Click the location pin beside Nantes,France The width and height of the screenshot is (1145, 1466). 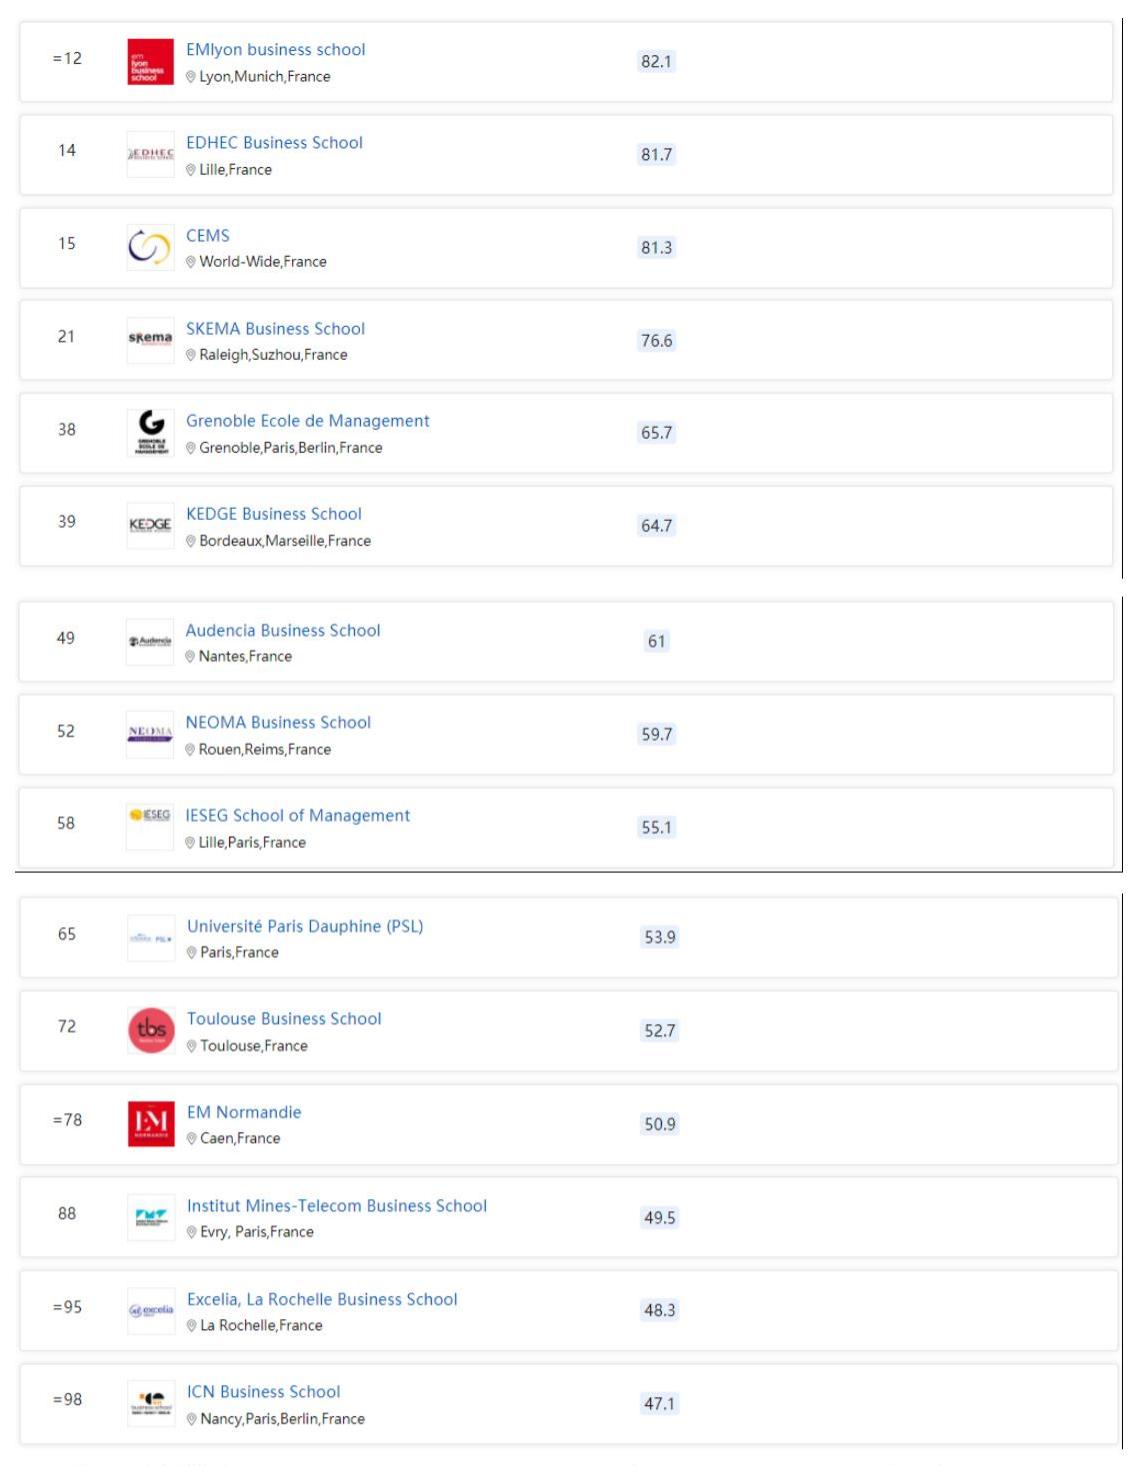click(190, 657)
